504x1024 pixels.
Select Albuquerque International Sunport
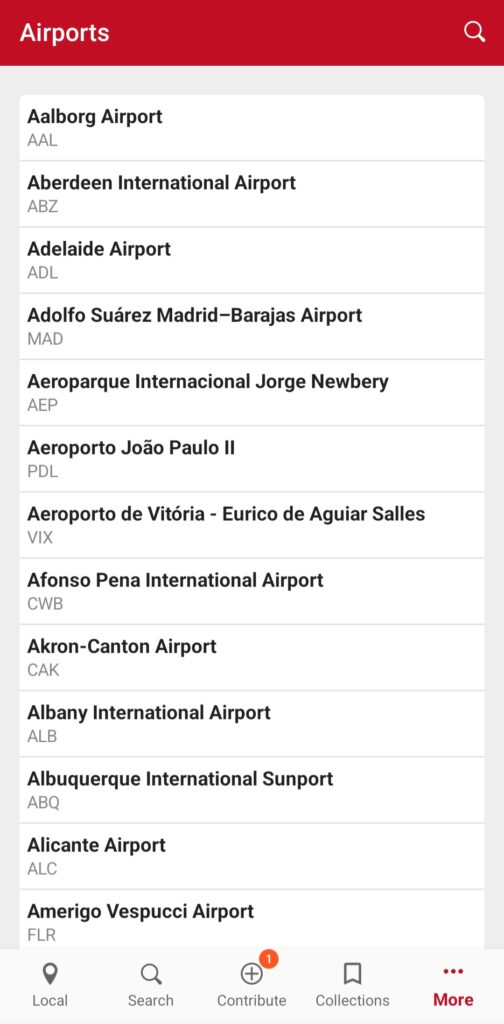click(252, 790)
